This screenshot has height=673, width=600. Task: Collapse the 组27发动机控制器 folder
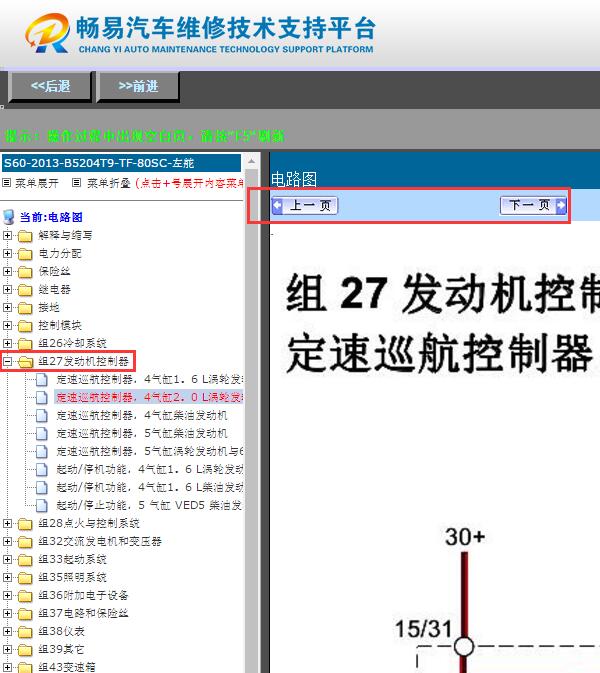click(x=7, y=361)
